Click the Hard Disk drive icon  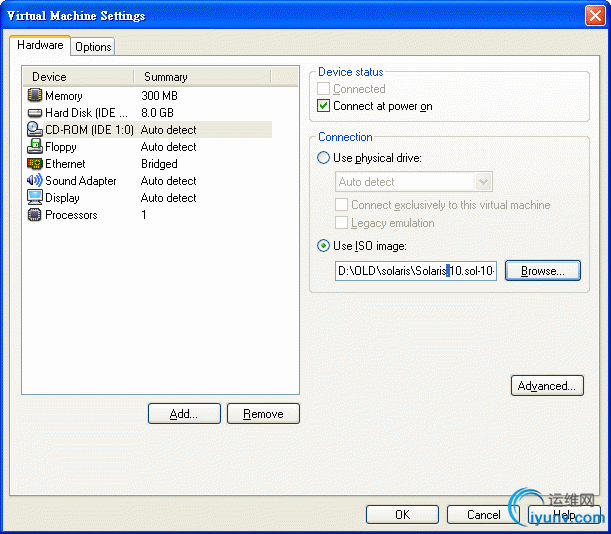pyautogui.click(x=35, y=113)
